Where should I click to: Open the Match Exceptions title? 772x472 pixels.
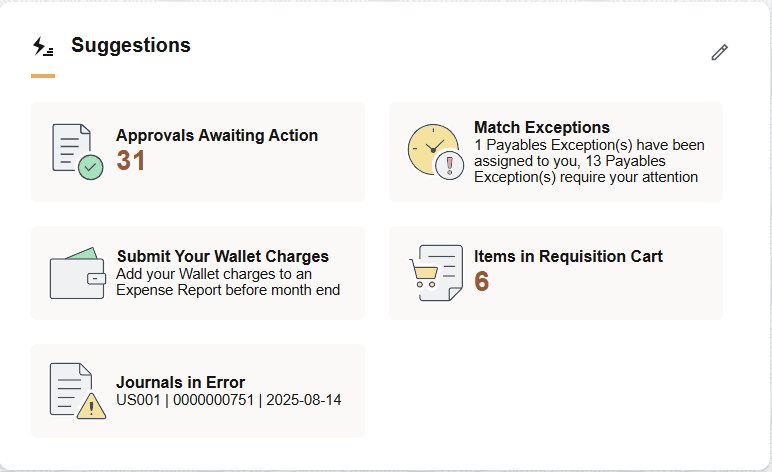tap(542, 127)
